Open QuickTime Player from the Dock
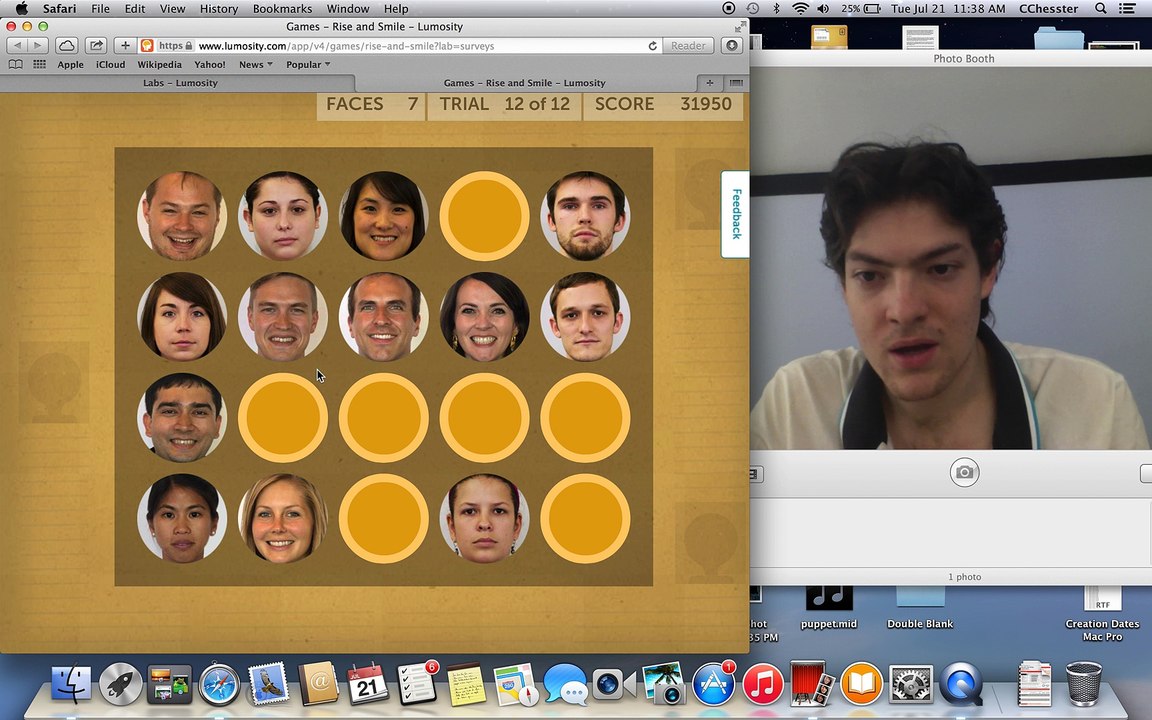This screenshot has height=720, width=1152. pos(960,684)
